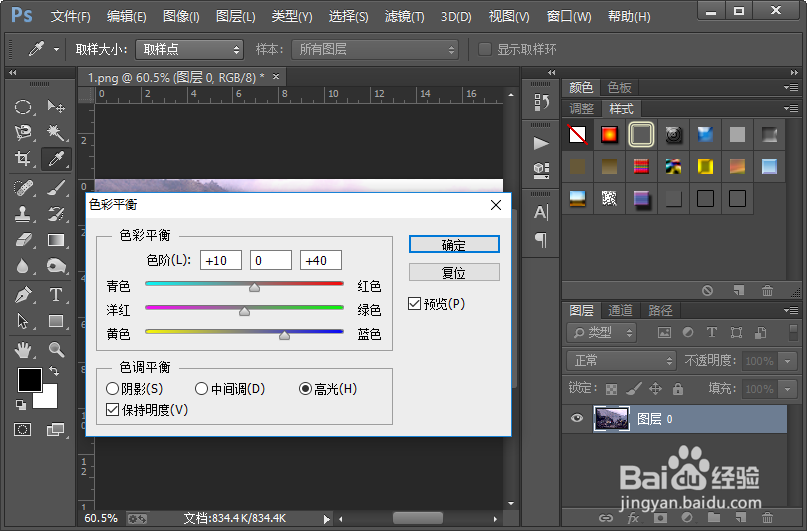Open the Character panel icon

tap(541, 212)
